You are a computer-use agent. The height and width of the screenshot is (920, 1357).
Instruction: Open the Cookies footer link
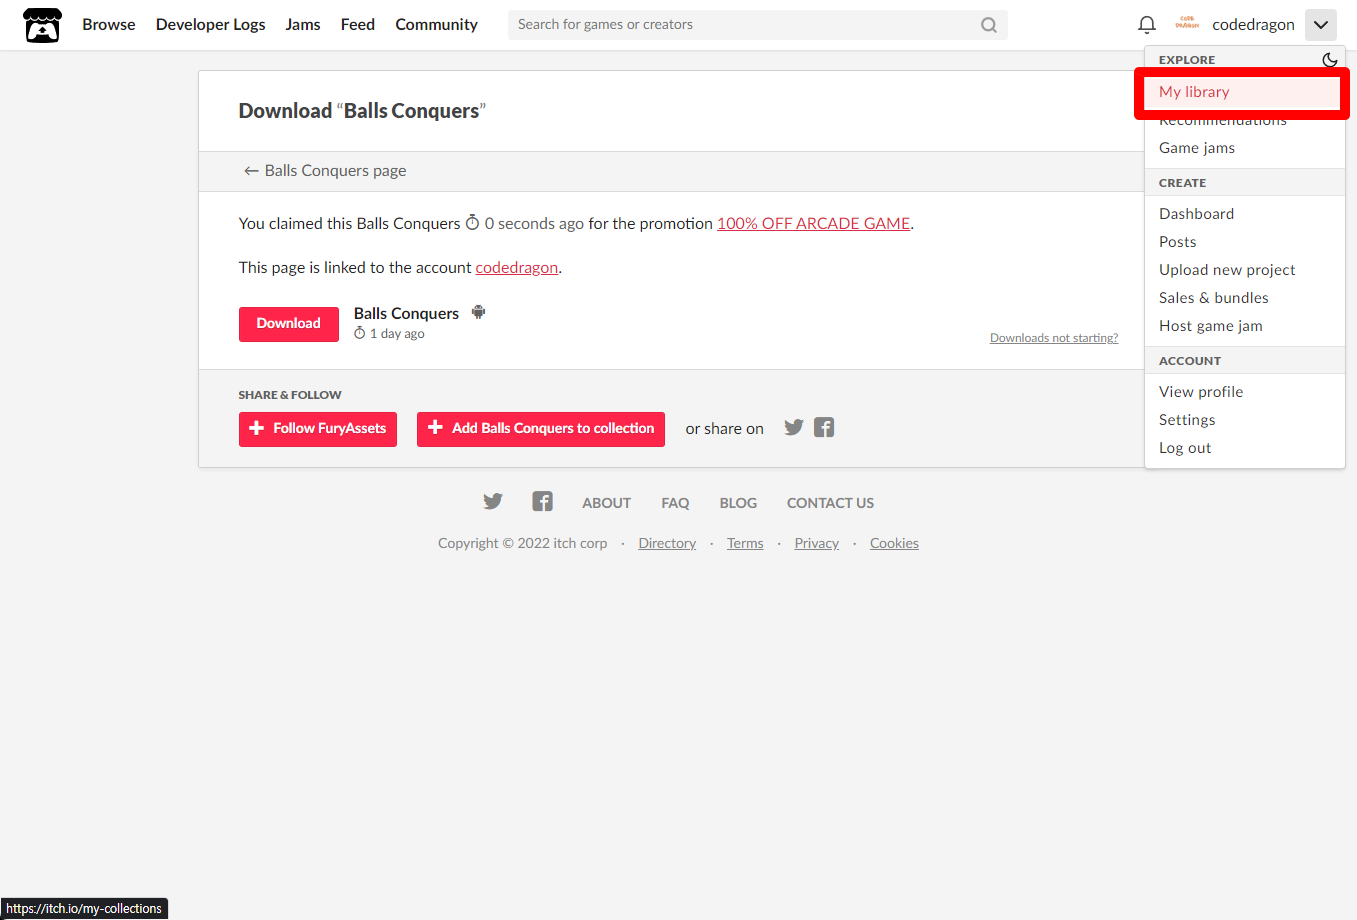pyautogui.click(x=894, y=544)
